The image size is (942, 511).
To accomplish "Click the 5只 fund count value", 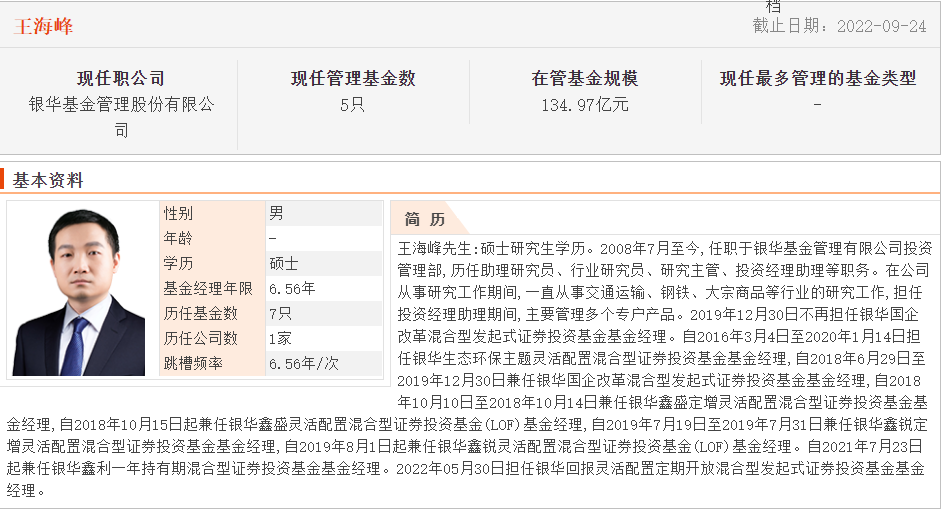I will point(352,105).
